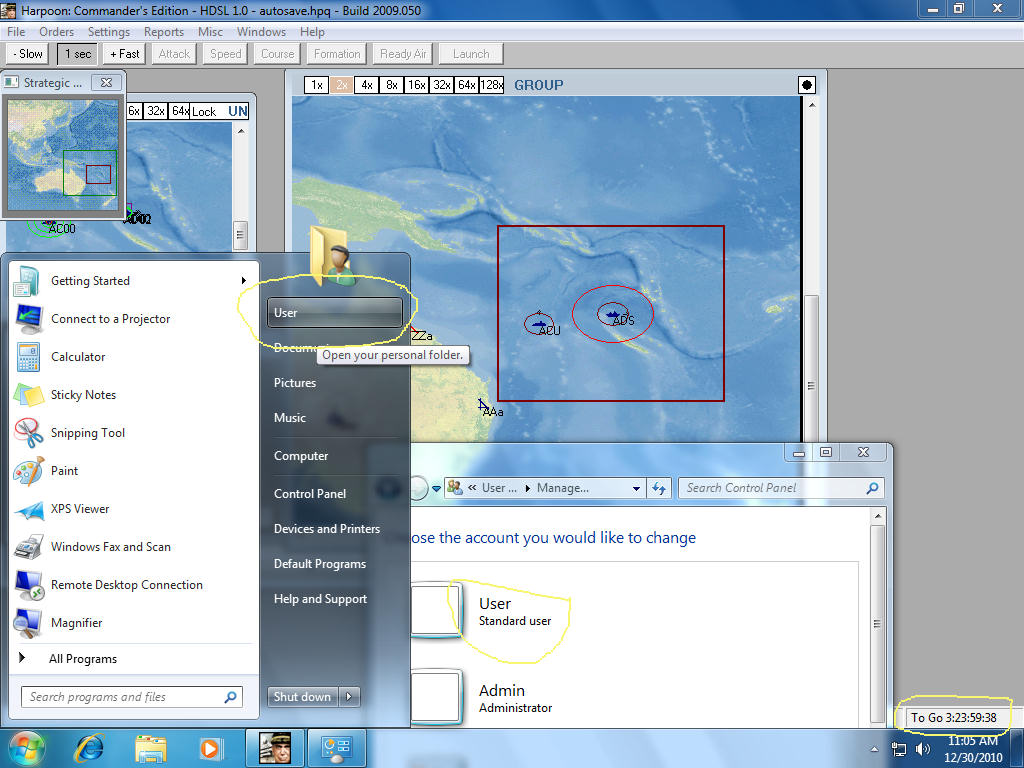Open Control Panel from Start menu
Screen dimensions: 1024x768
click(310, 494)
